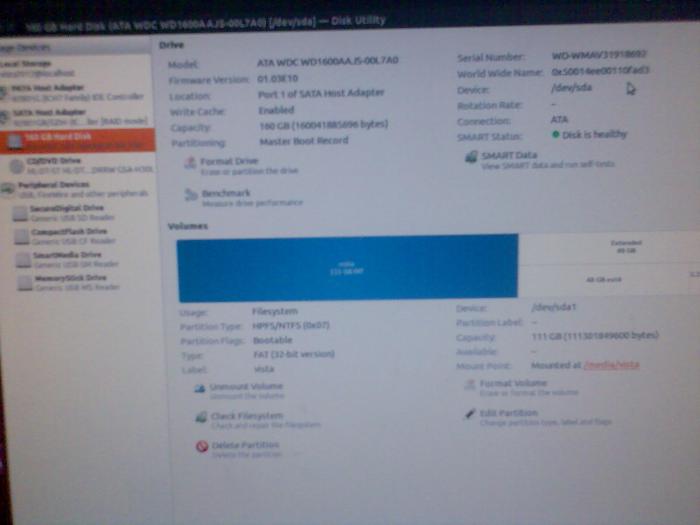Click the CD/DVD Drive disc icon

point(17,166)
